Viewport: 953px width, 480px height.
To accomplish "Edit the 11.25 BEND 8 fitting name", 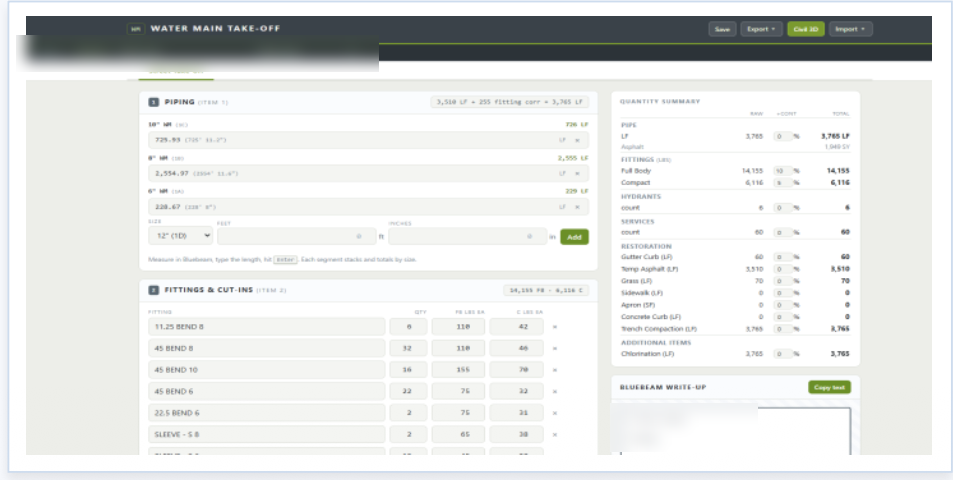I will pyautogui.click(x=267, y=327).
